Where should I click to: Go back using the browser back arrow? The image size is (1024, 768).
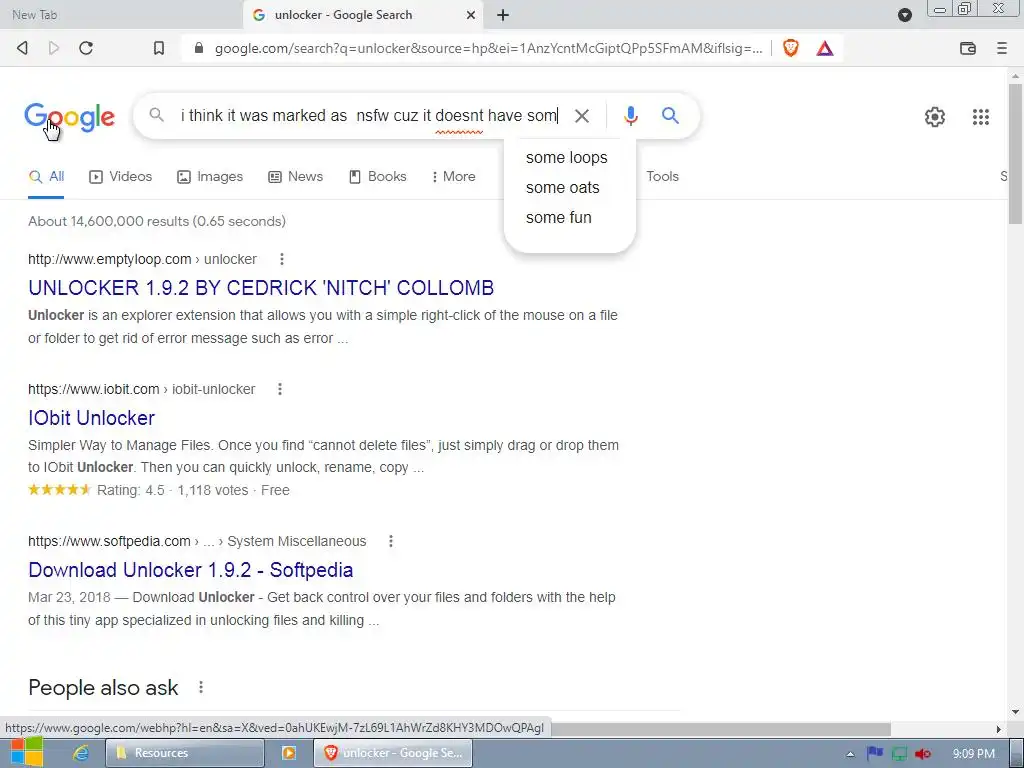click(22, 48)
